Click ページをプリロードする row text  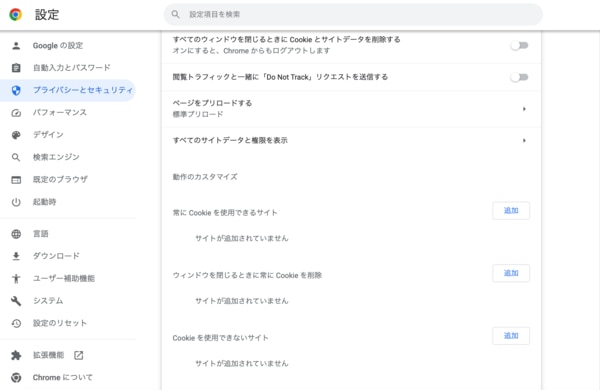tap(212, 103)
